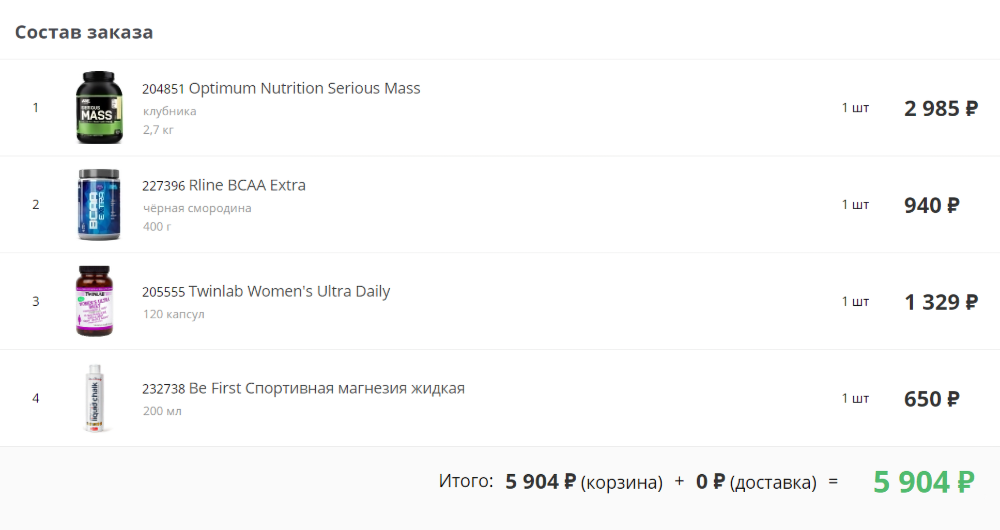The image size is (1000, 530).
Task: Open the Be First Спортивная магнезия жидкая link
Action: coord(327,388)
